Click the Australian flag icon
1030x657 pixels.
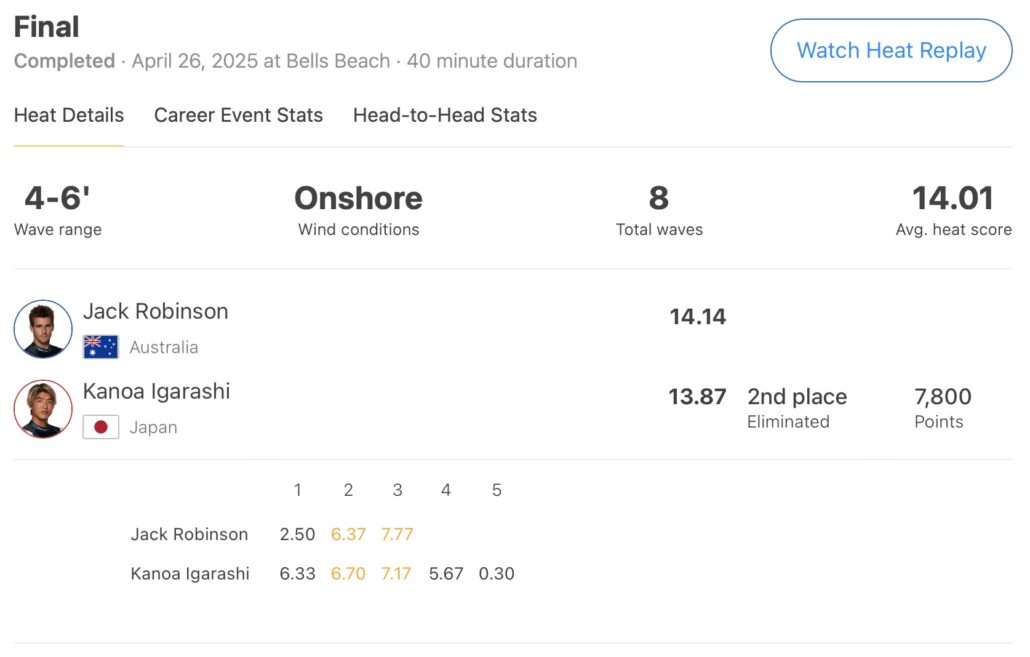[101, 347]
